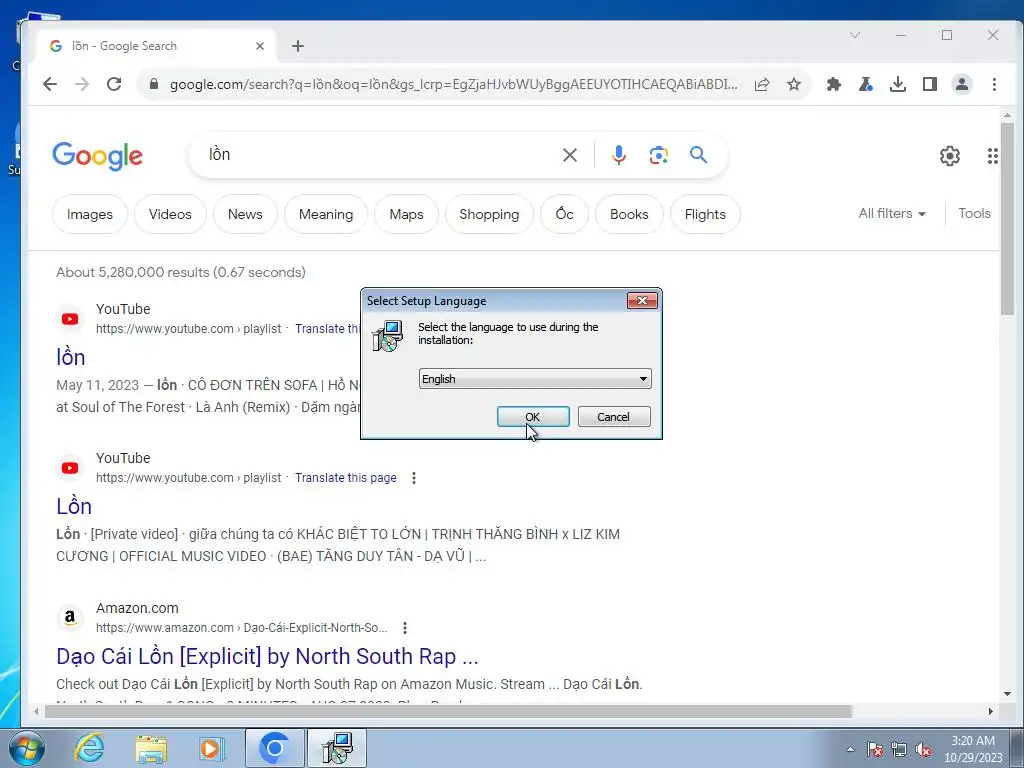Click the scroll-down arrow of the page
This screenshot has height=768, width=1024.
(1007, 694)
